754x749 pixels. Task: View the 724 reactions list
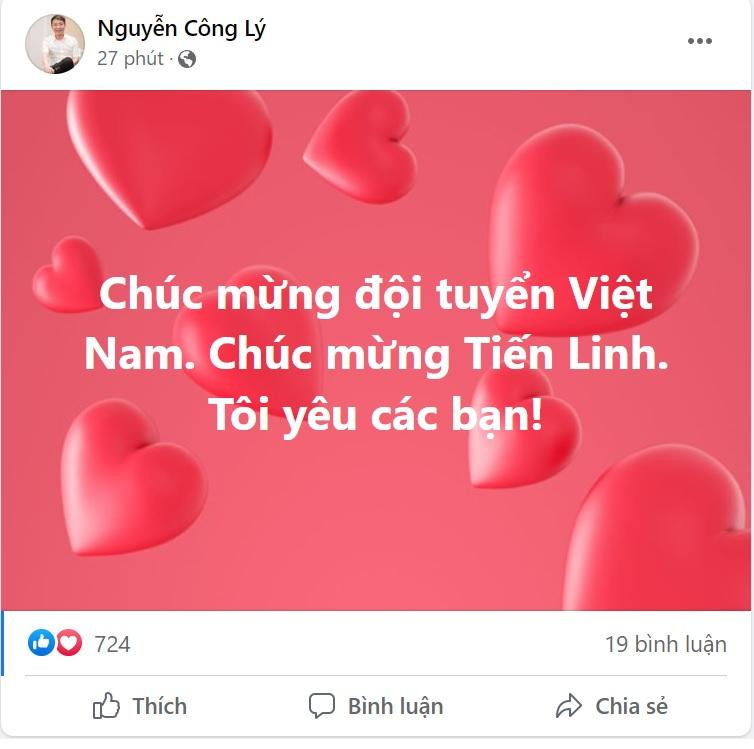(113, 644)
